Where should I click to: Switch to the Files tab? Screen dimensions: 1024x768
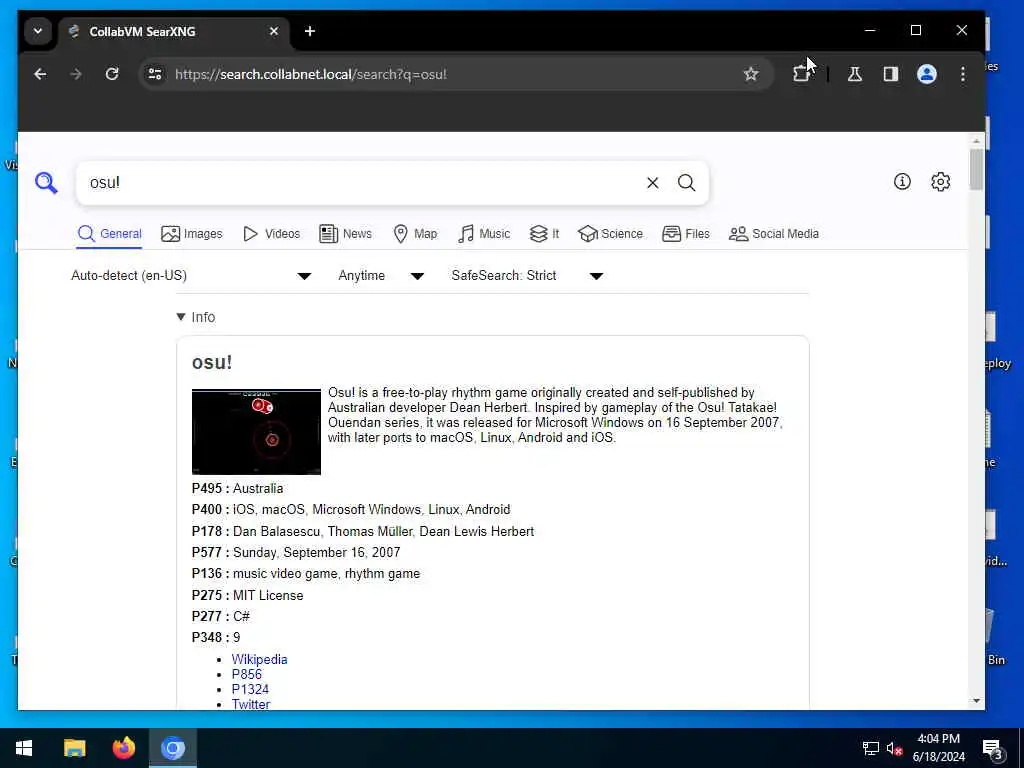[686, 234]
